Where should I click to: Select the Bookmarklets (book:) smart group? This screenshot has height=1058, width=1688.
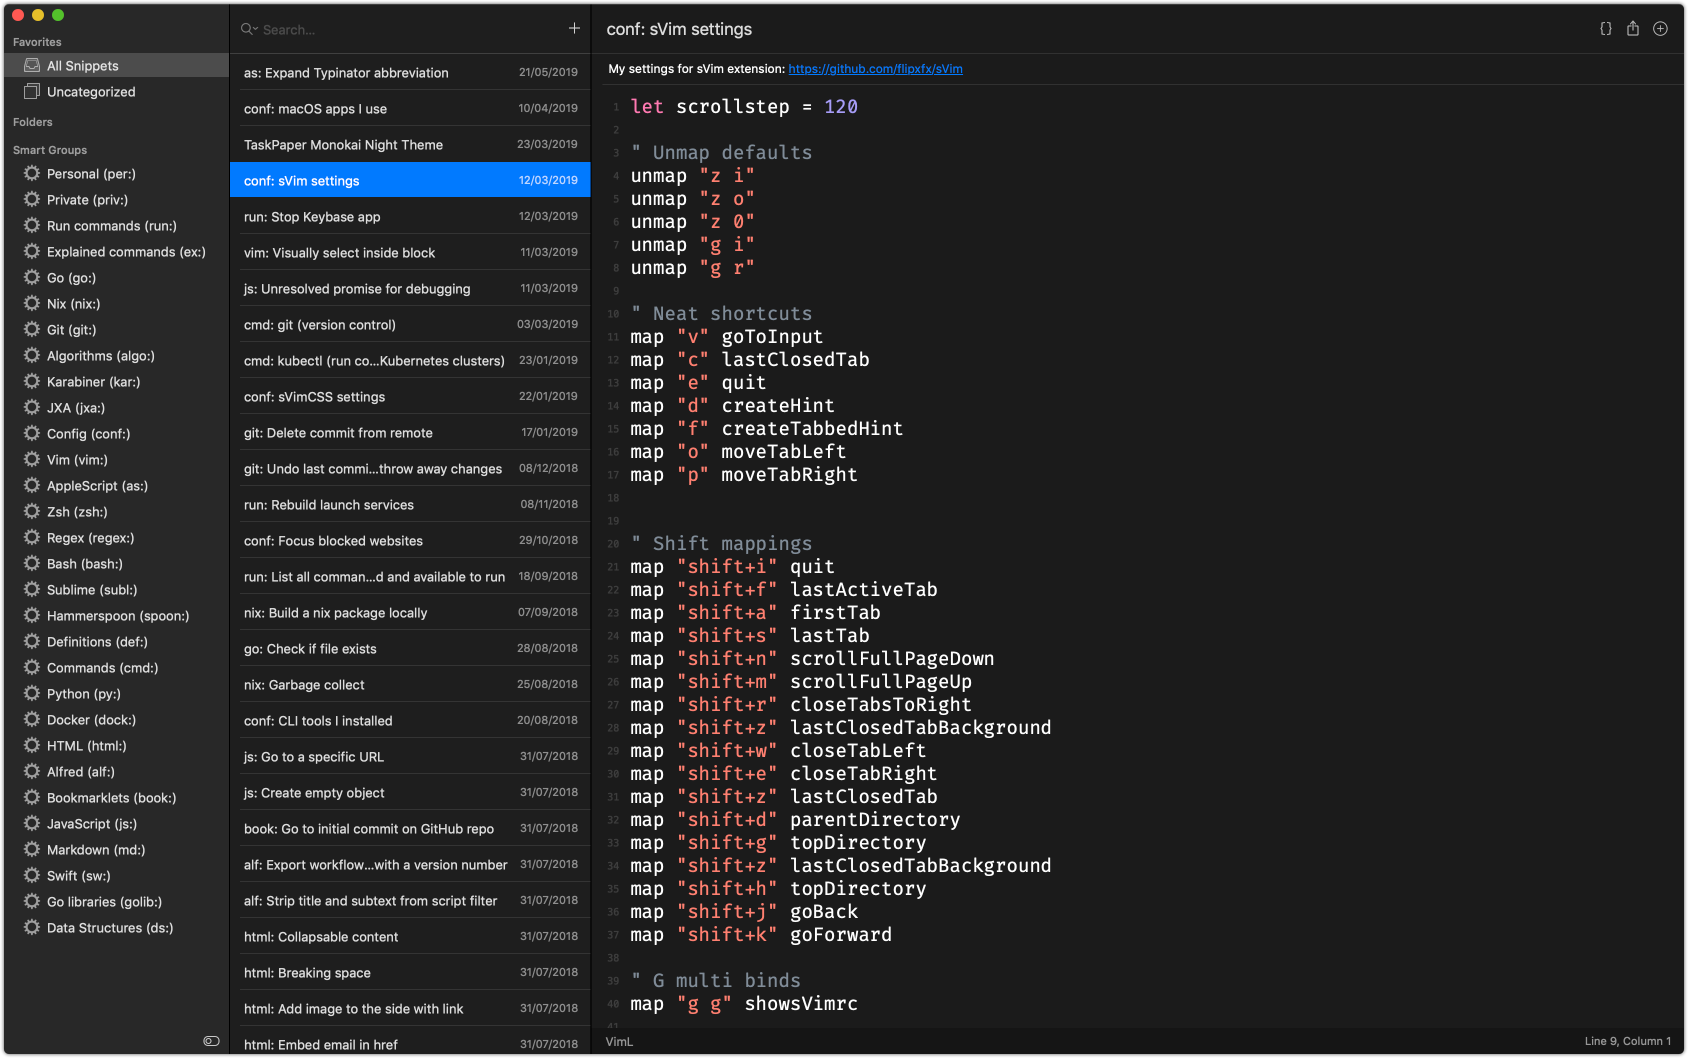(x=116, y=798)
